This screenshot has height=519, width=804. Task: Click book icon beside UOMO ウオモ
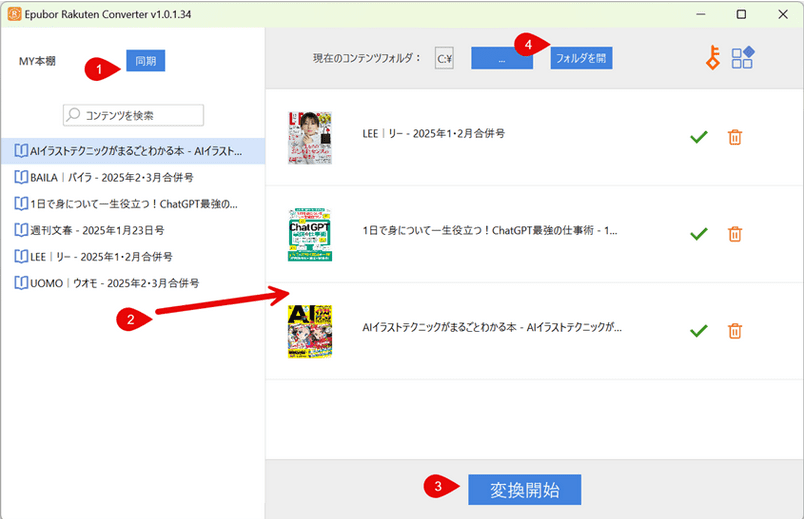21,283
